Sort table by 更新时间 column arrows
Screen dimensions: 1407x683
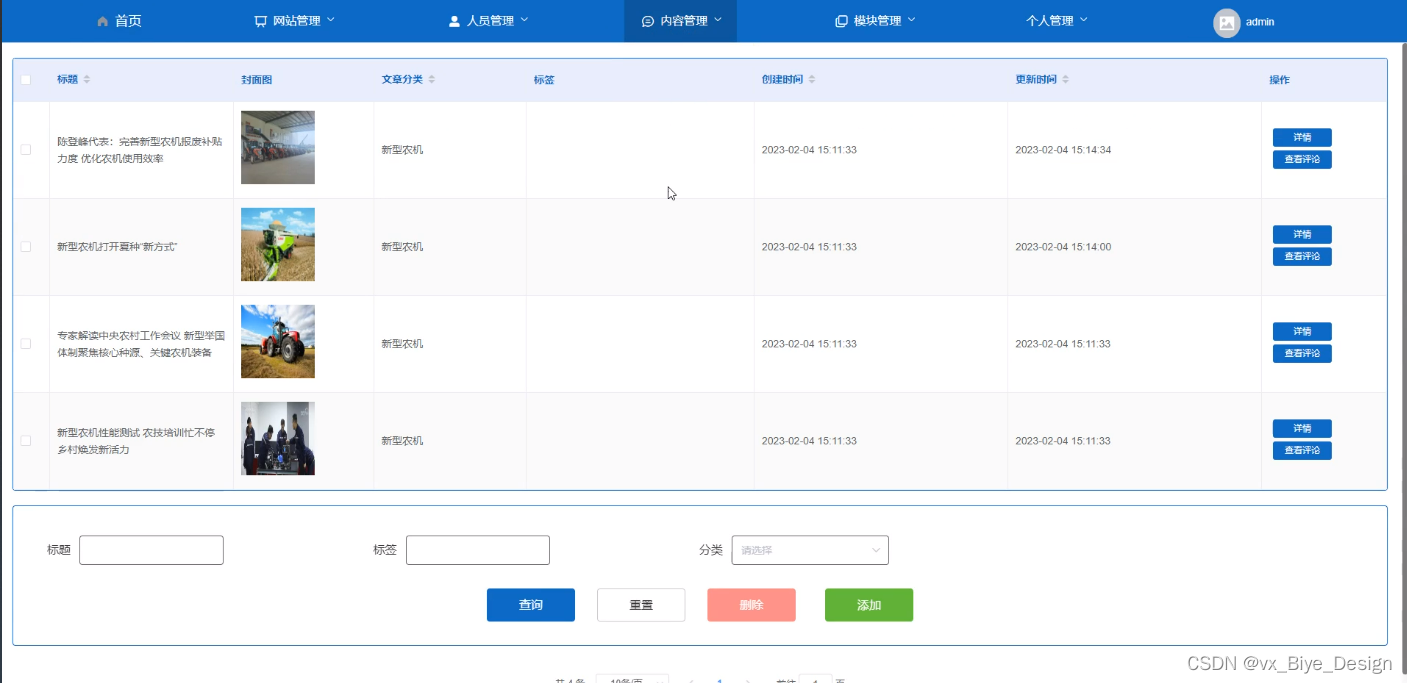tap(1066, 79)
